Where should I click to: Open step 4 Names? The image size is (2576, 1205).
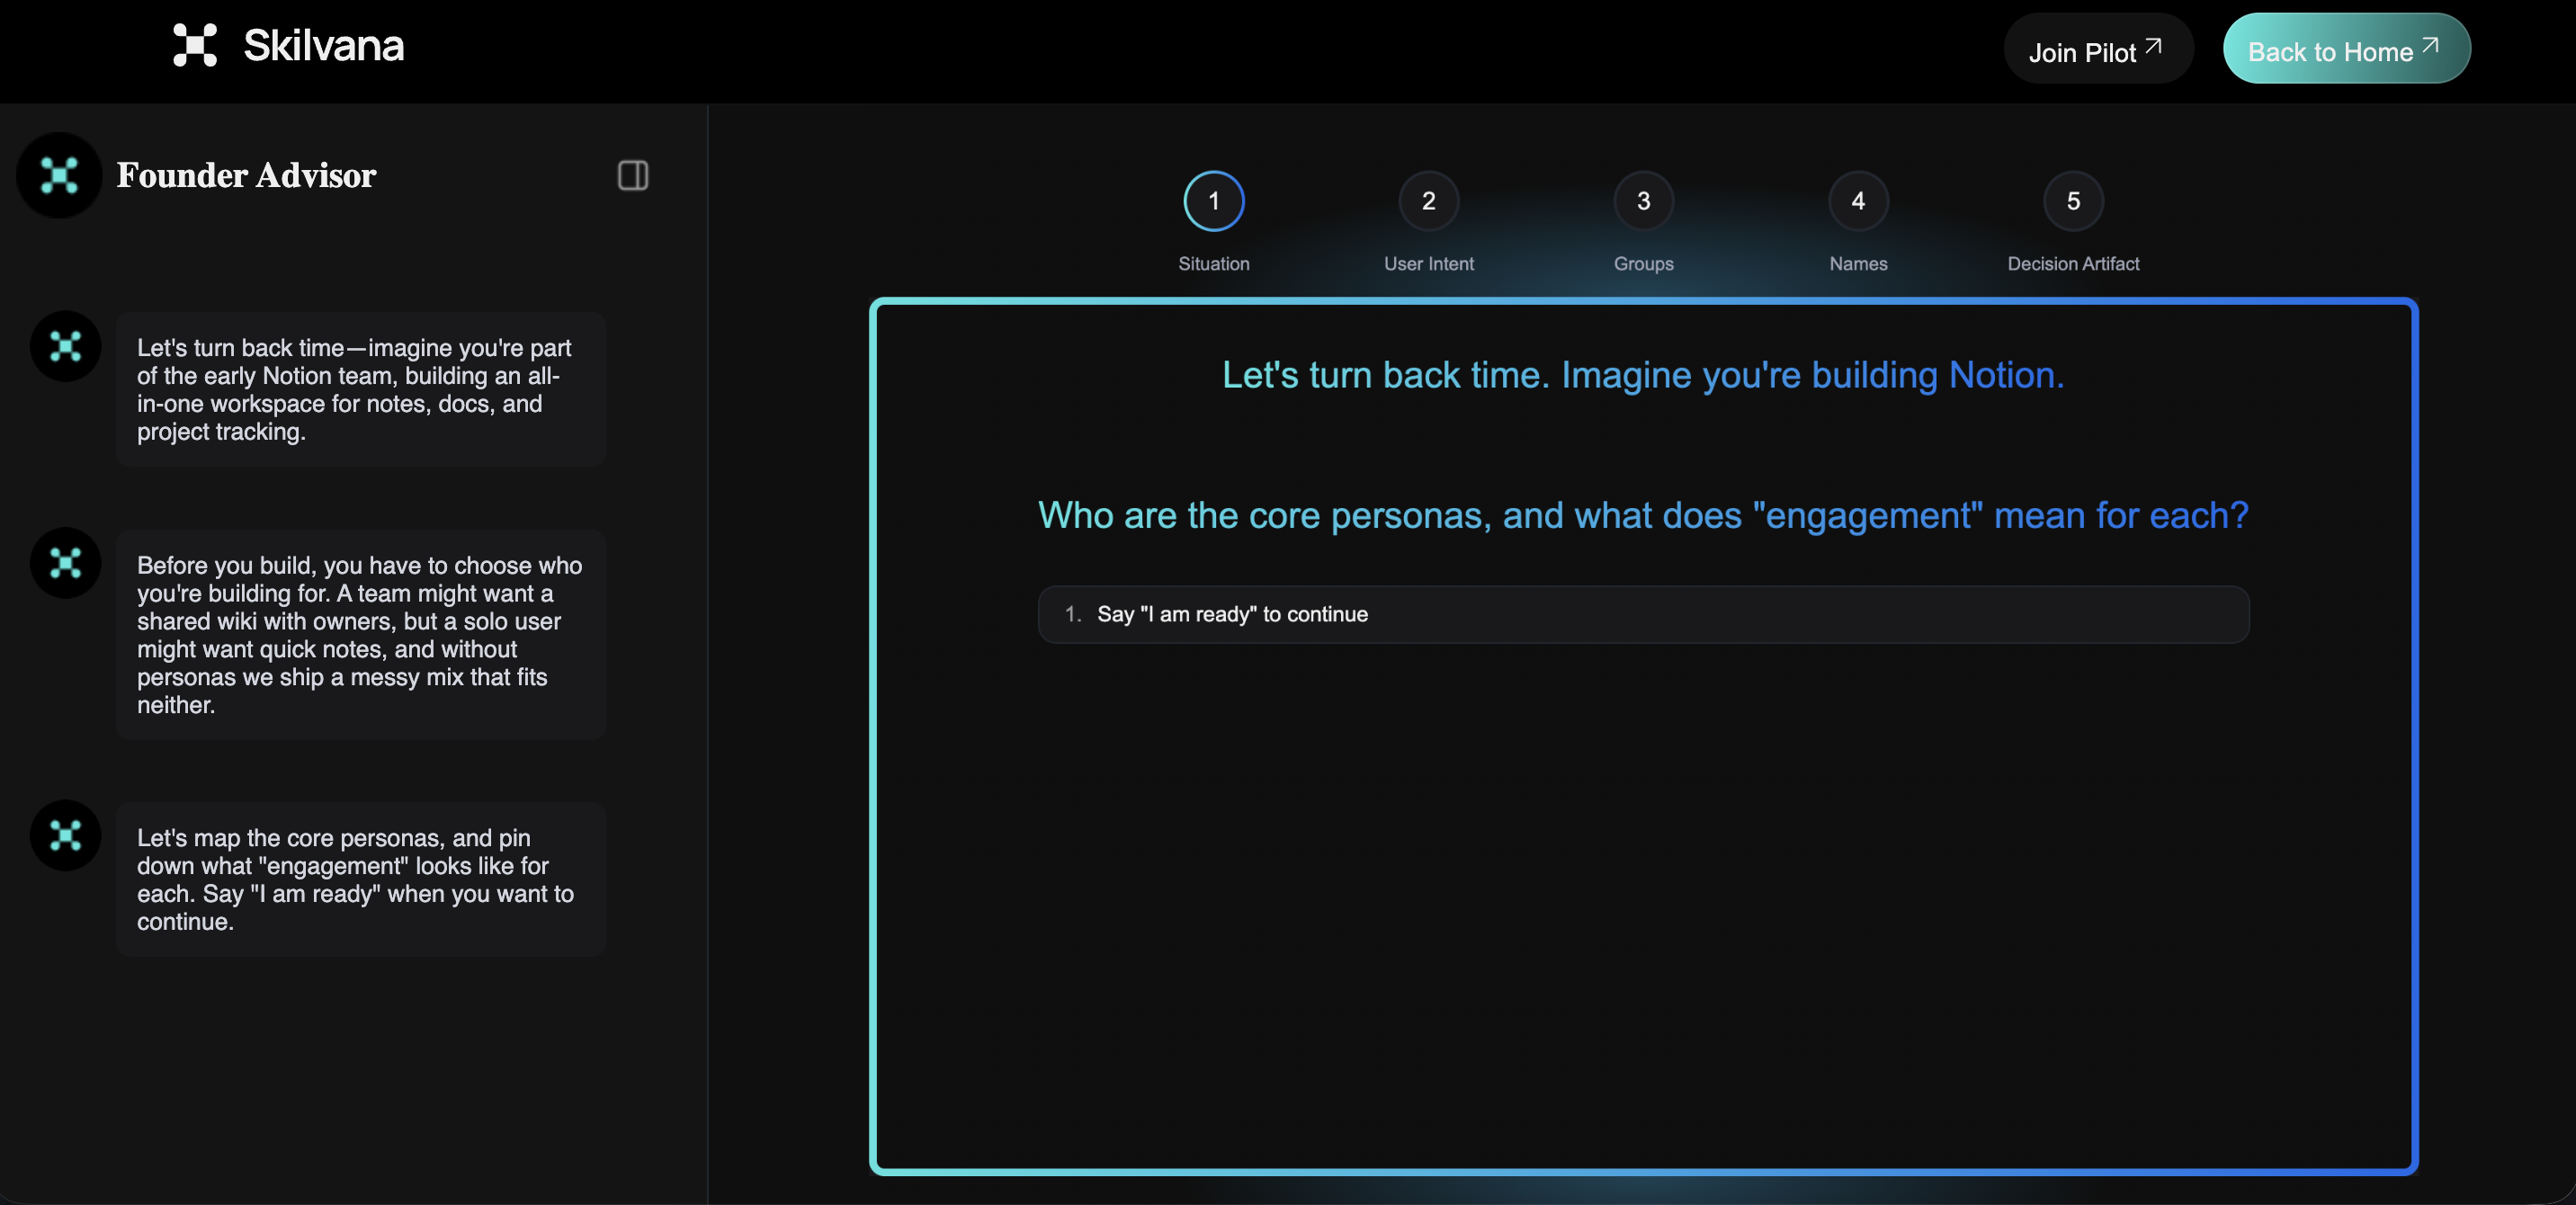pos(1857,200)
